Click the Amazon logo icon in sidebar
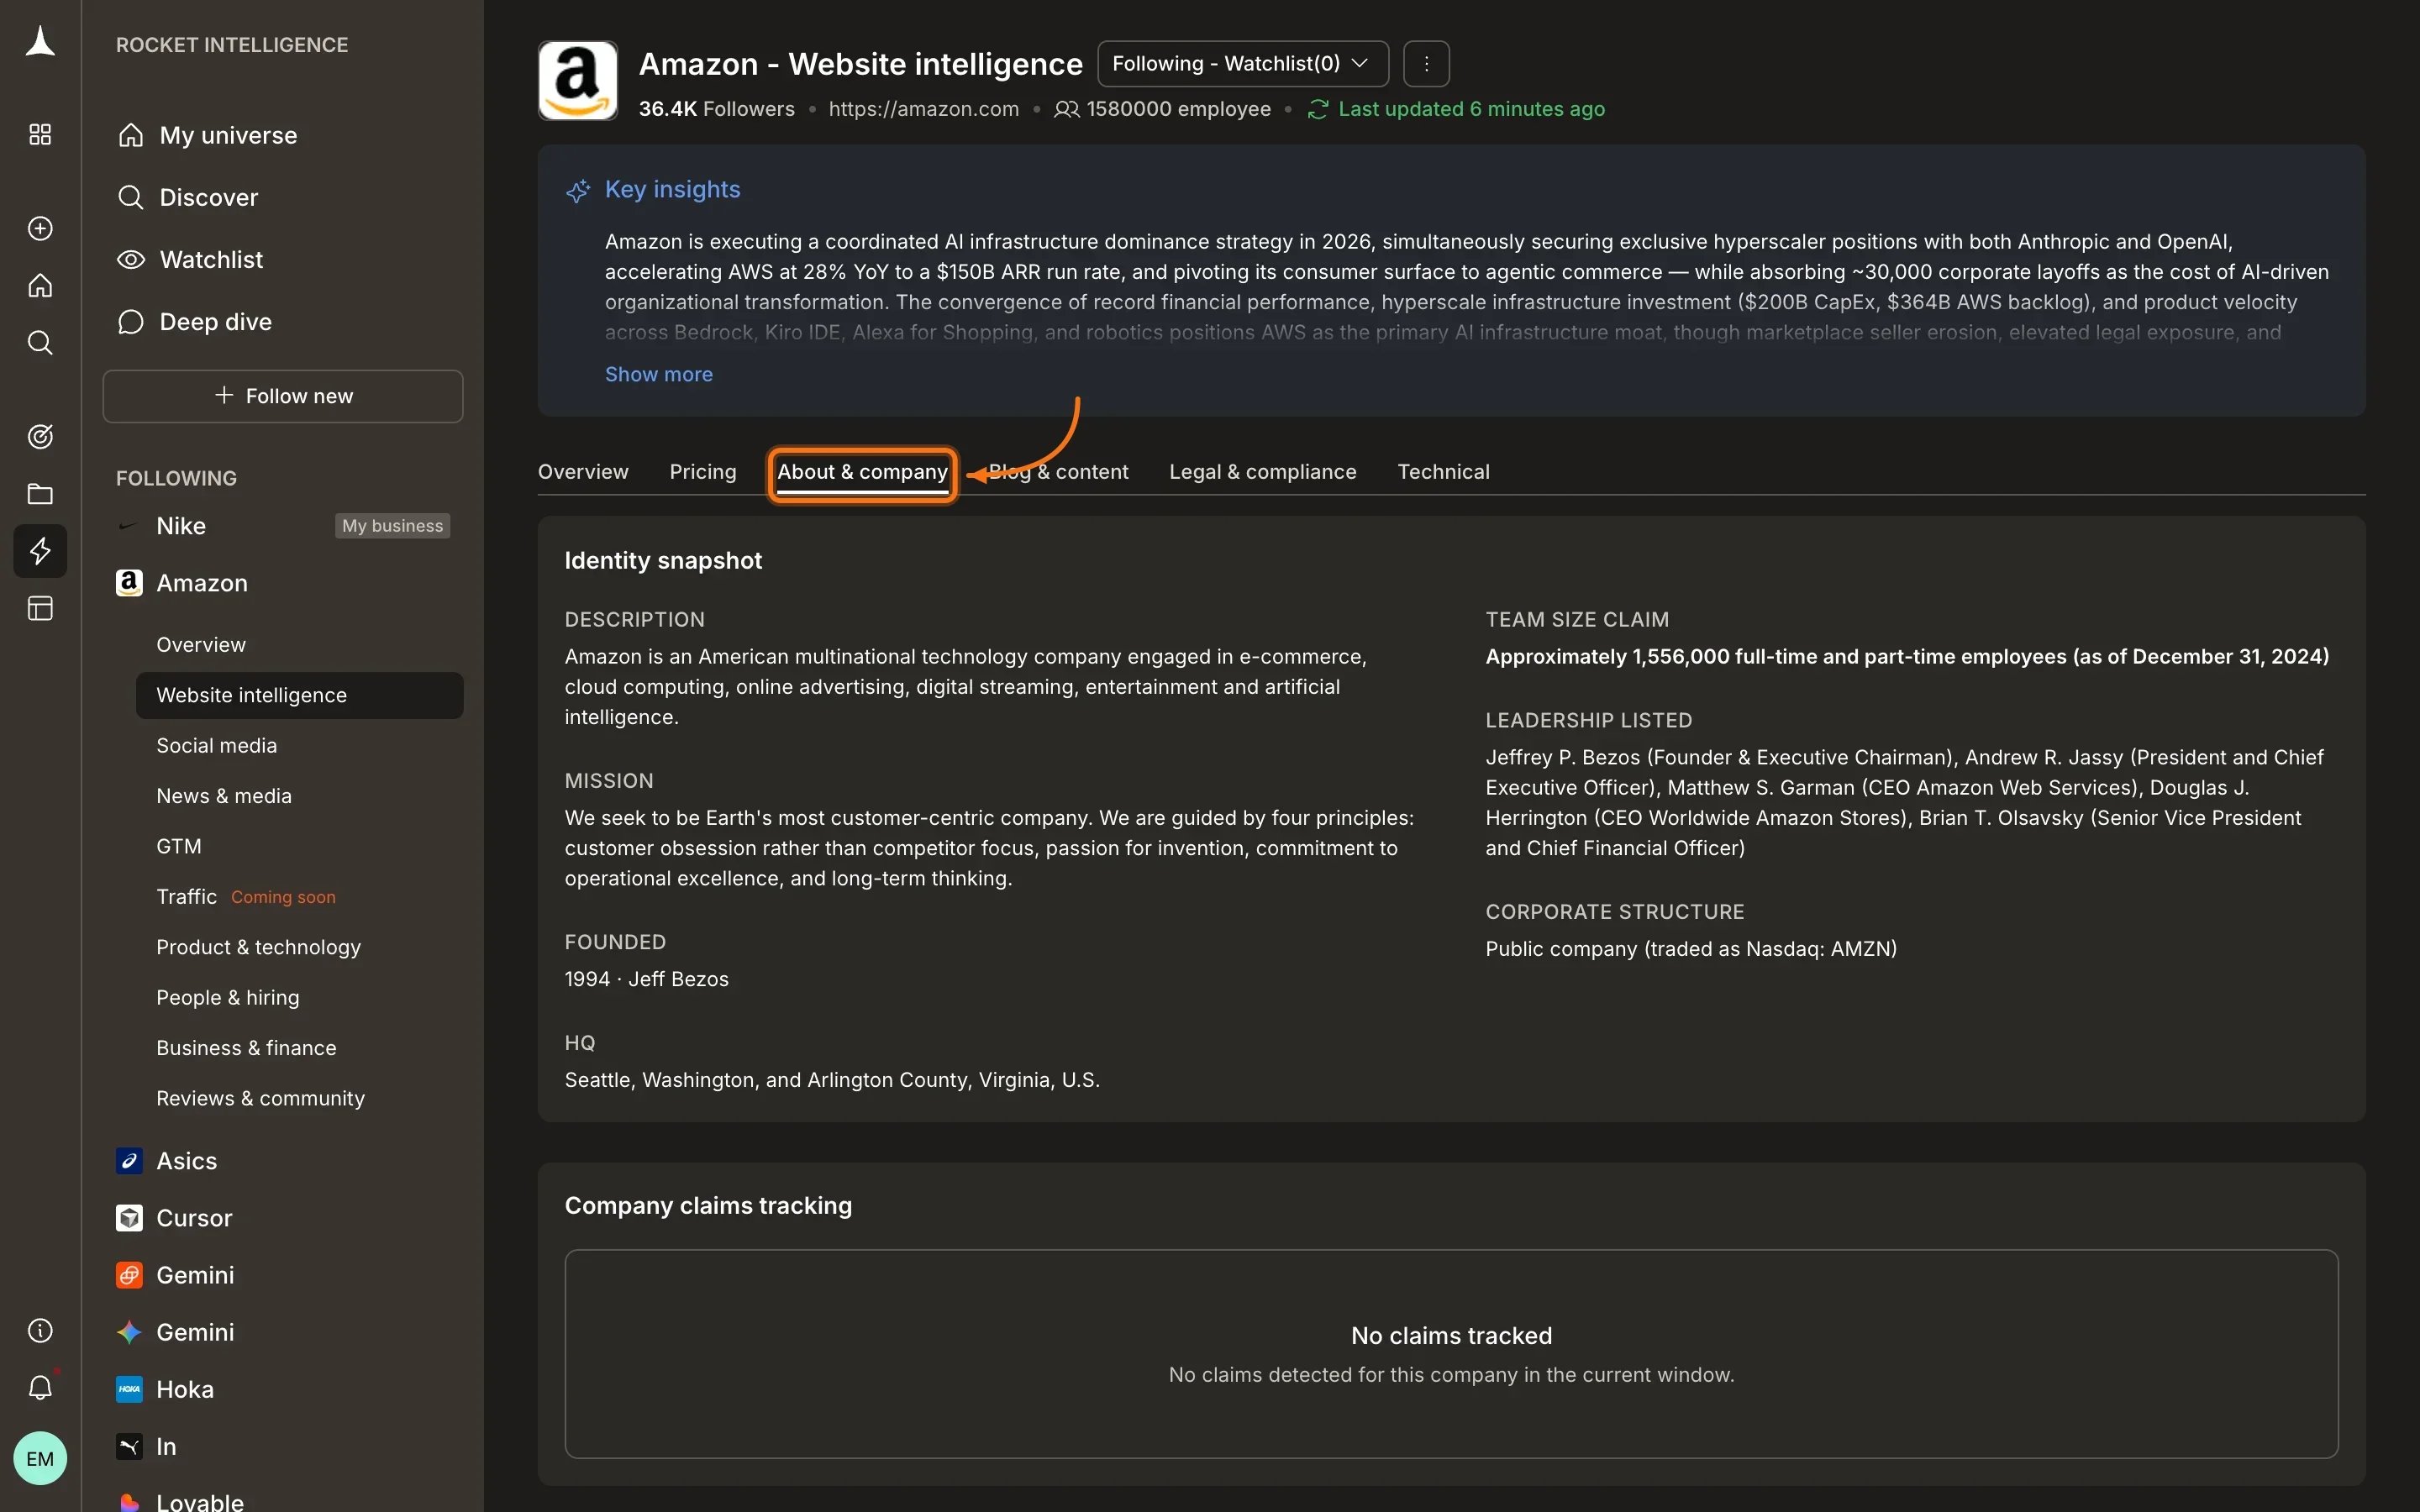Screen dimensions: 2420x1512 (x=129, y=583)
